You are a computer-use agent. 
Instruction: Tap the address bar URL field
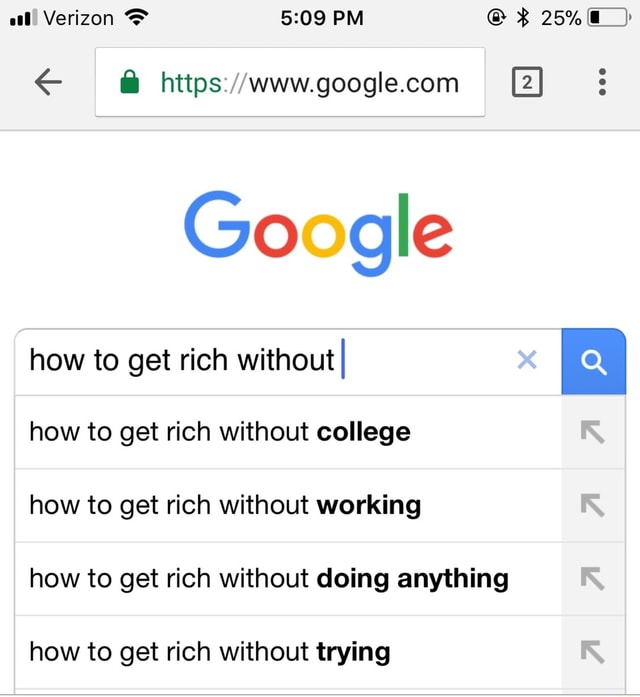click(x=310, y=83)
